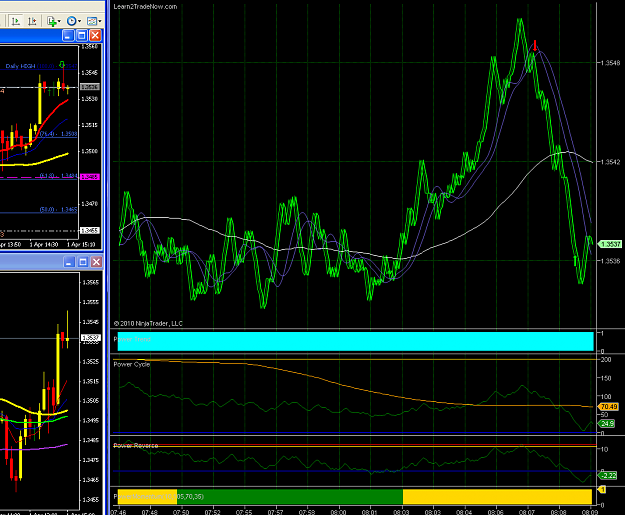
Task: Toggle the chart shift button with red marker
Action: pyautogui.click(x=33, y=21)
